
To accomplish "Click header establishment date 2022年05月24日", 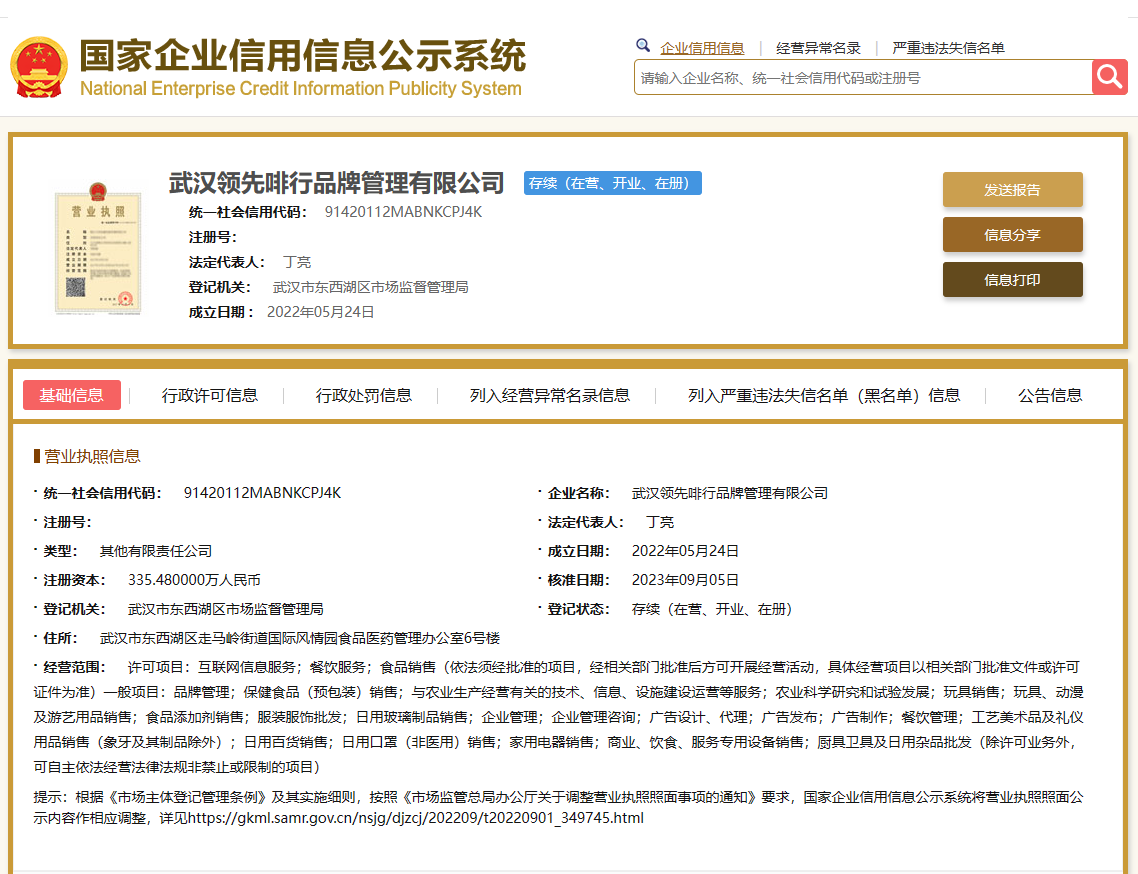I will pos(320,312).
